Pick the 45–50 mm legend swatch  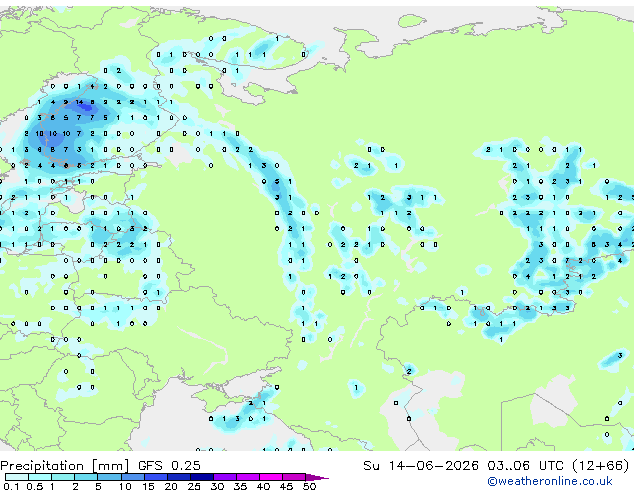[x=294, y=477]
